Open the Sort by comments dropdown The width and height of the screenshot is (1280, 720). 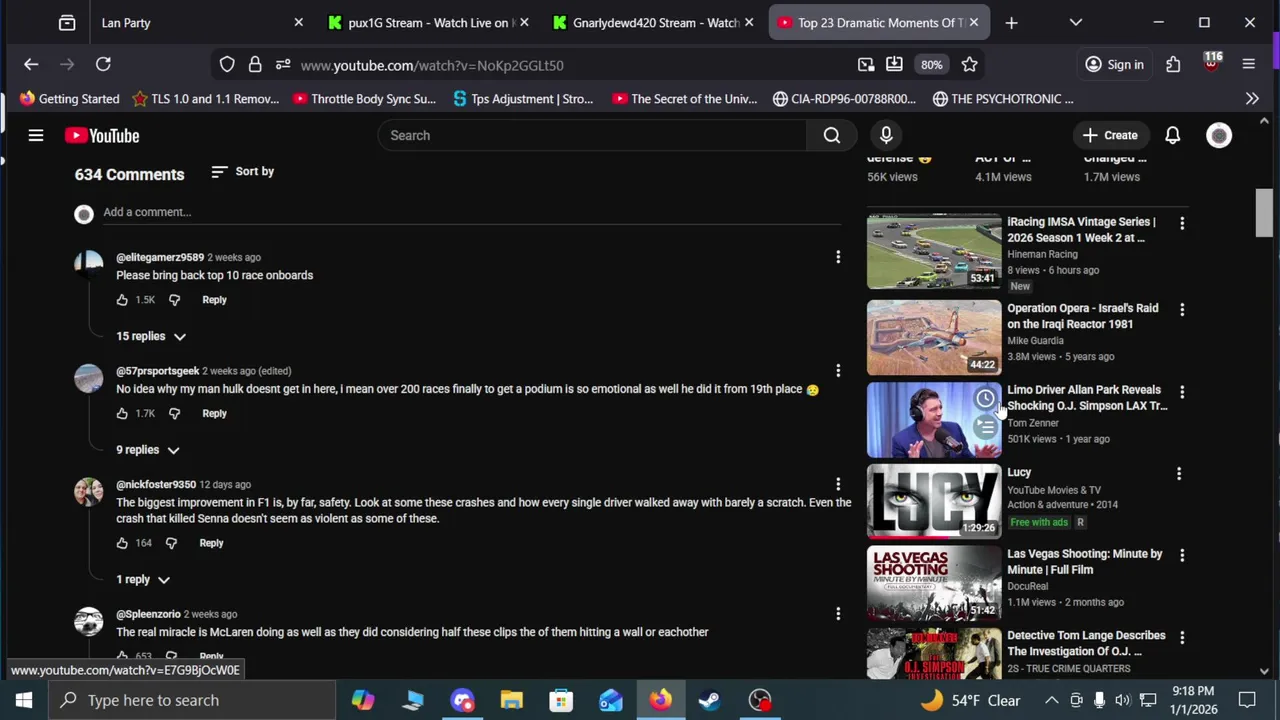click(243, 172)
